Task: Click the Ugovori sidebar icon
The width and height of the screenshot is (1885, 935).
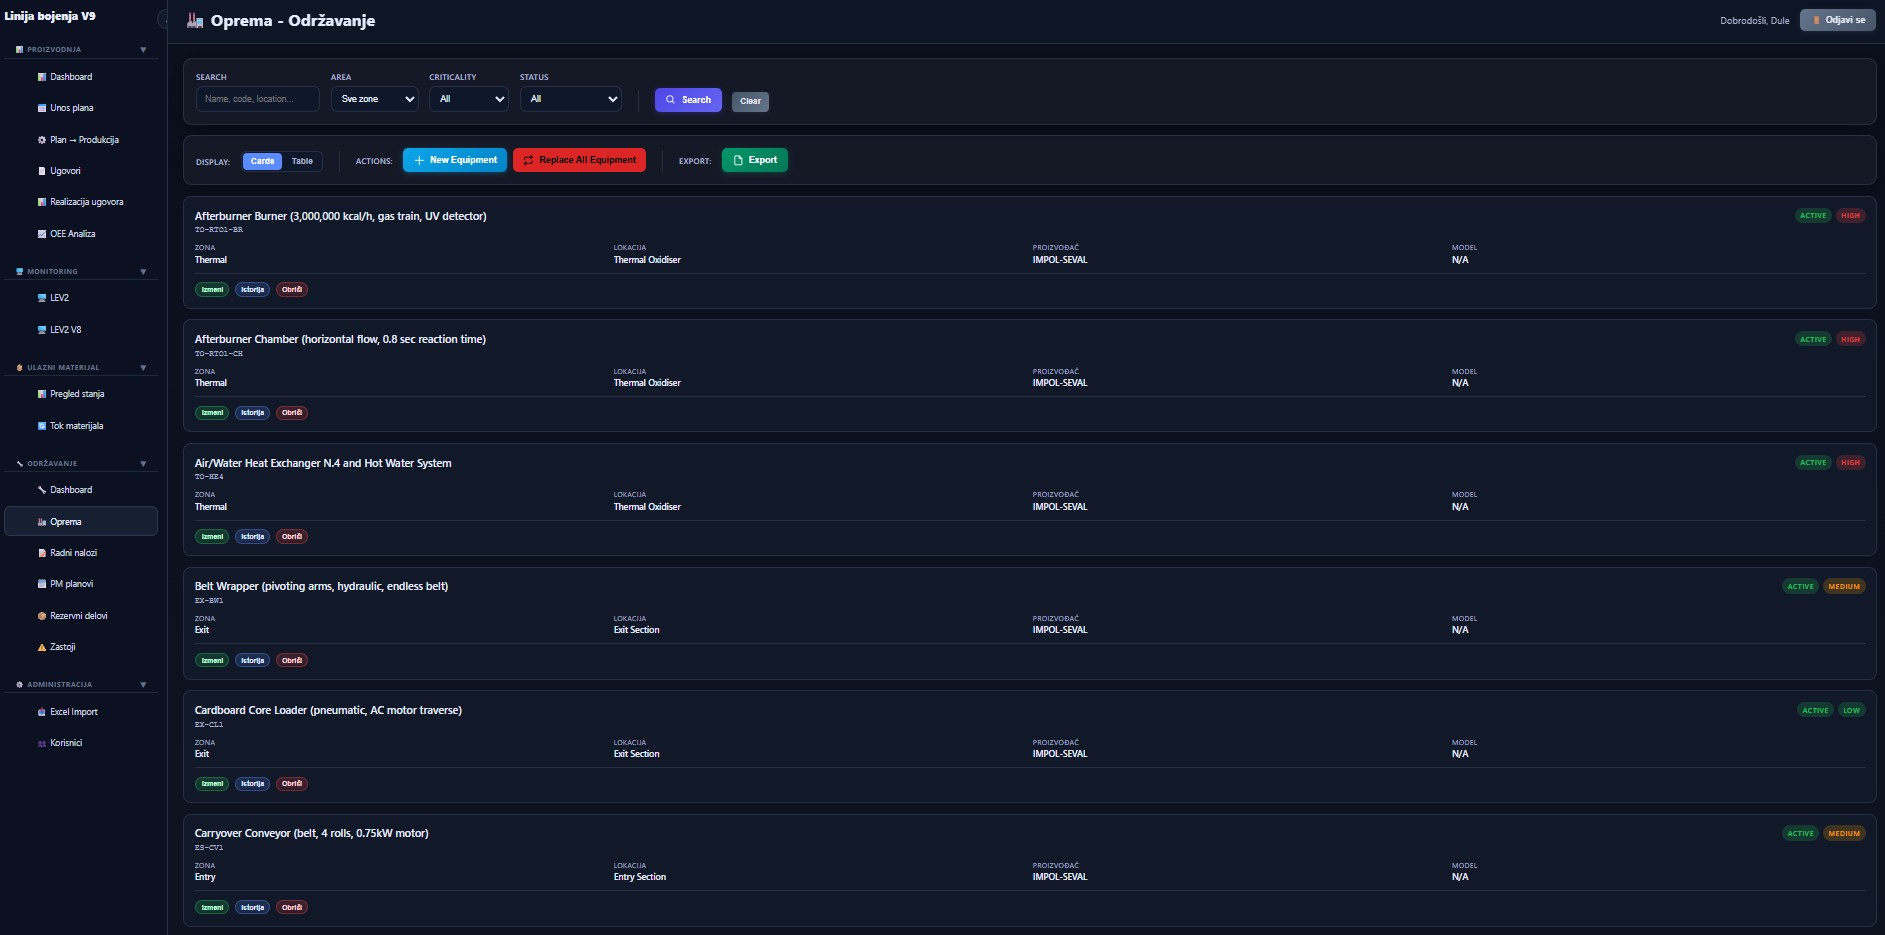Action: (42, 171)
